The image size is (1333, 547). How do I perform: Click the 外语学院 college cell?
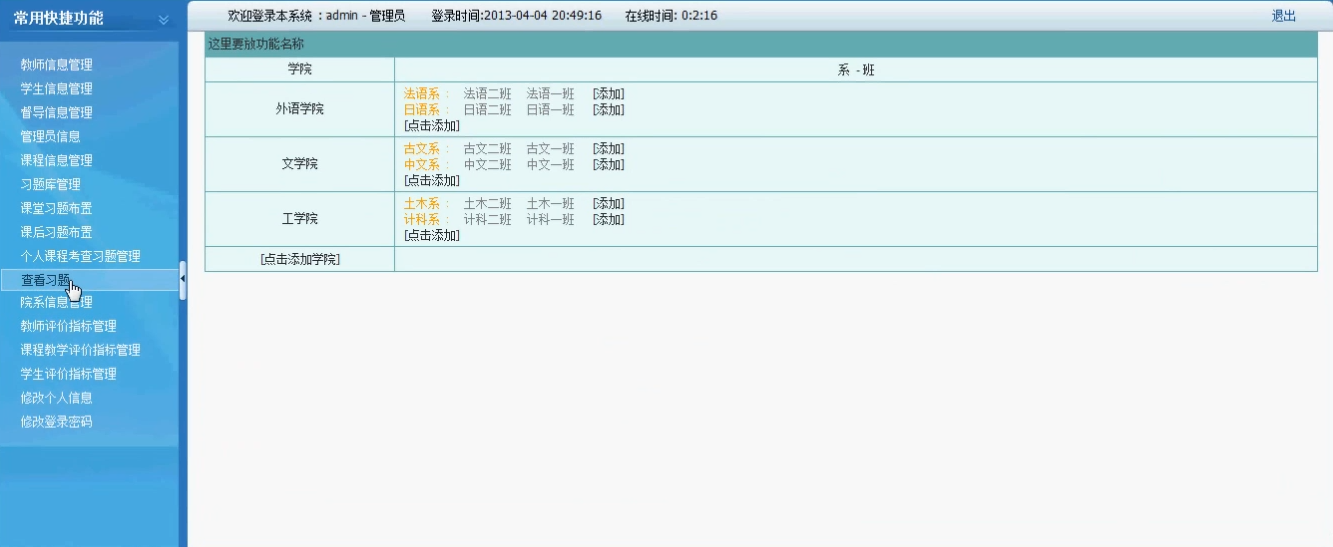point(300,110)
